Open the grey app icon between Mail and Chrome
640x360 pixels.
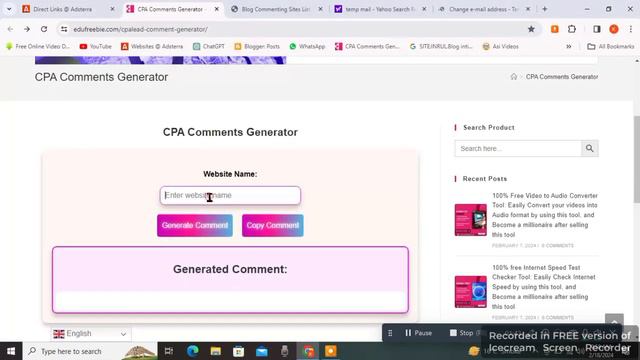pos(284,351)
